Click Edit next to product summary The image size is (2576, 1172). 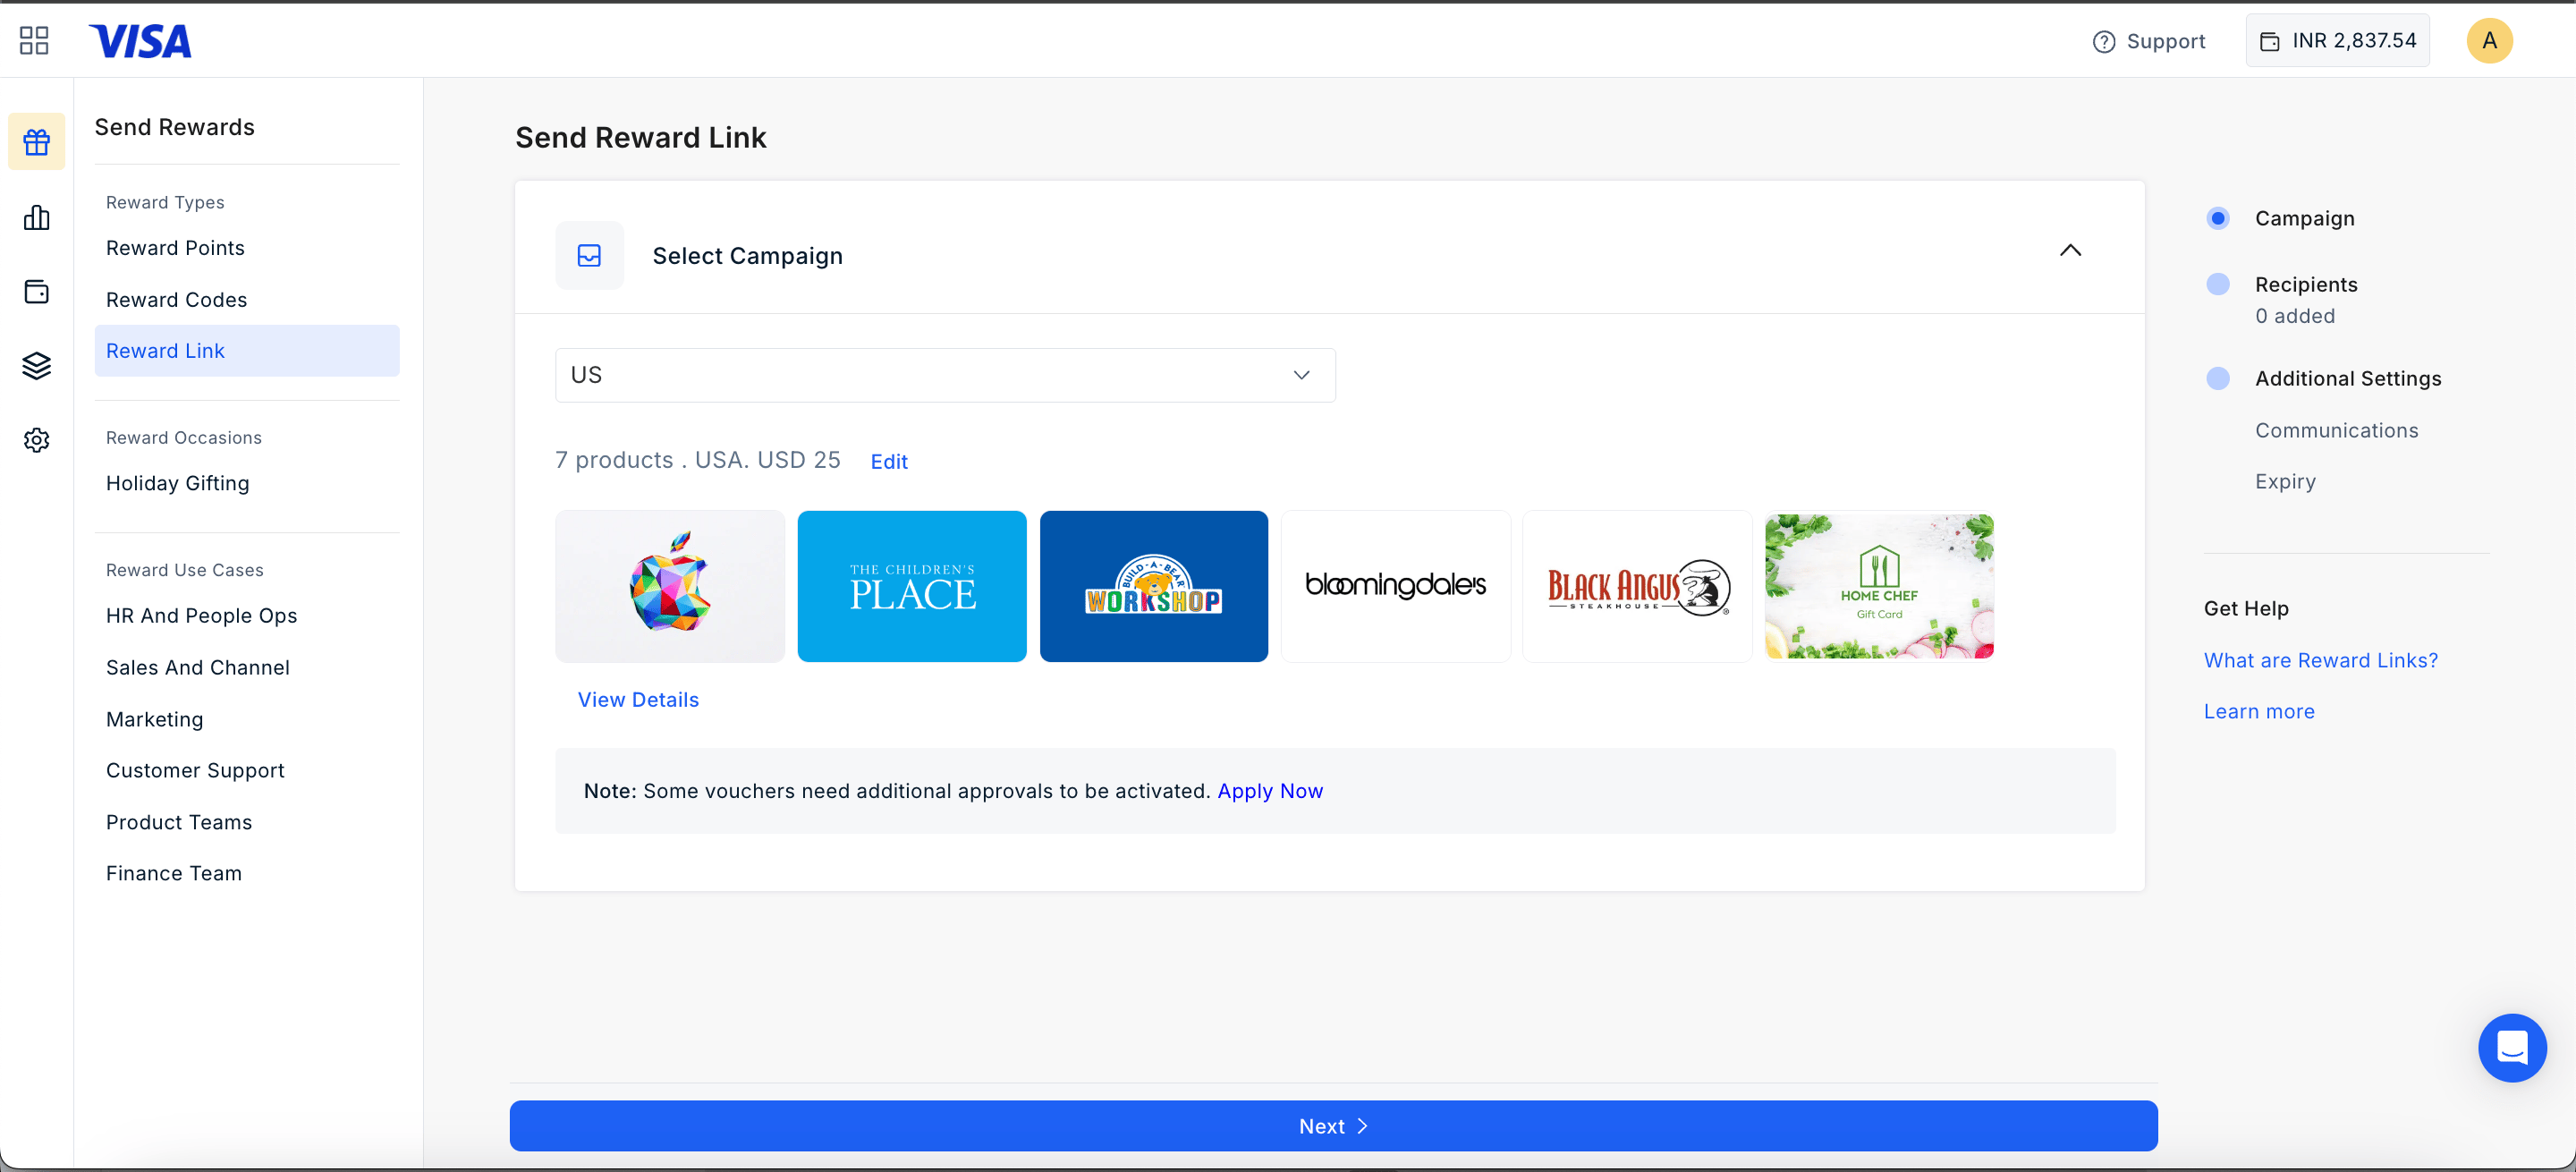click(889, 462)
